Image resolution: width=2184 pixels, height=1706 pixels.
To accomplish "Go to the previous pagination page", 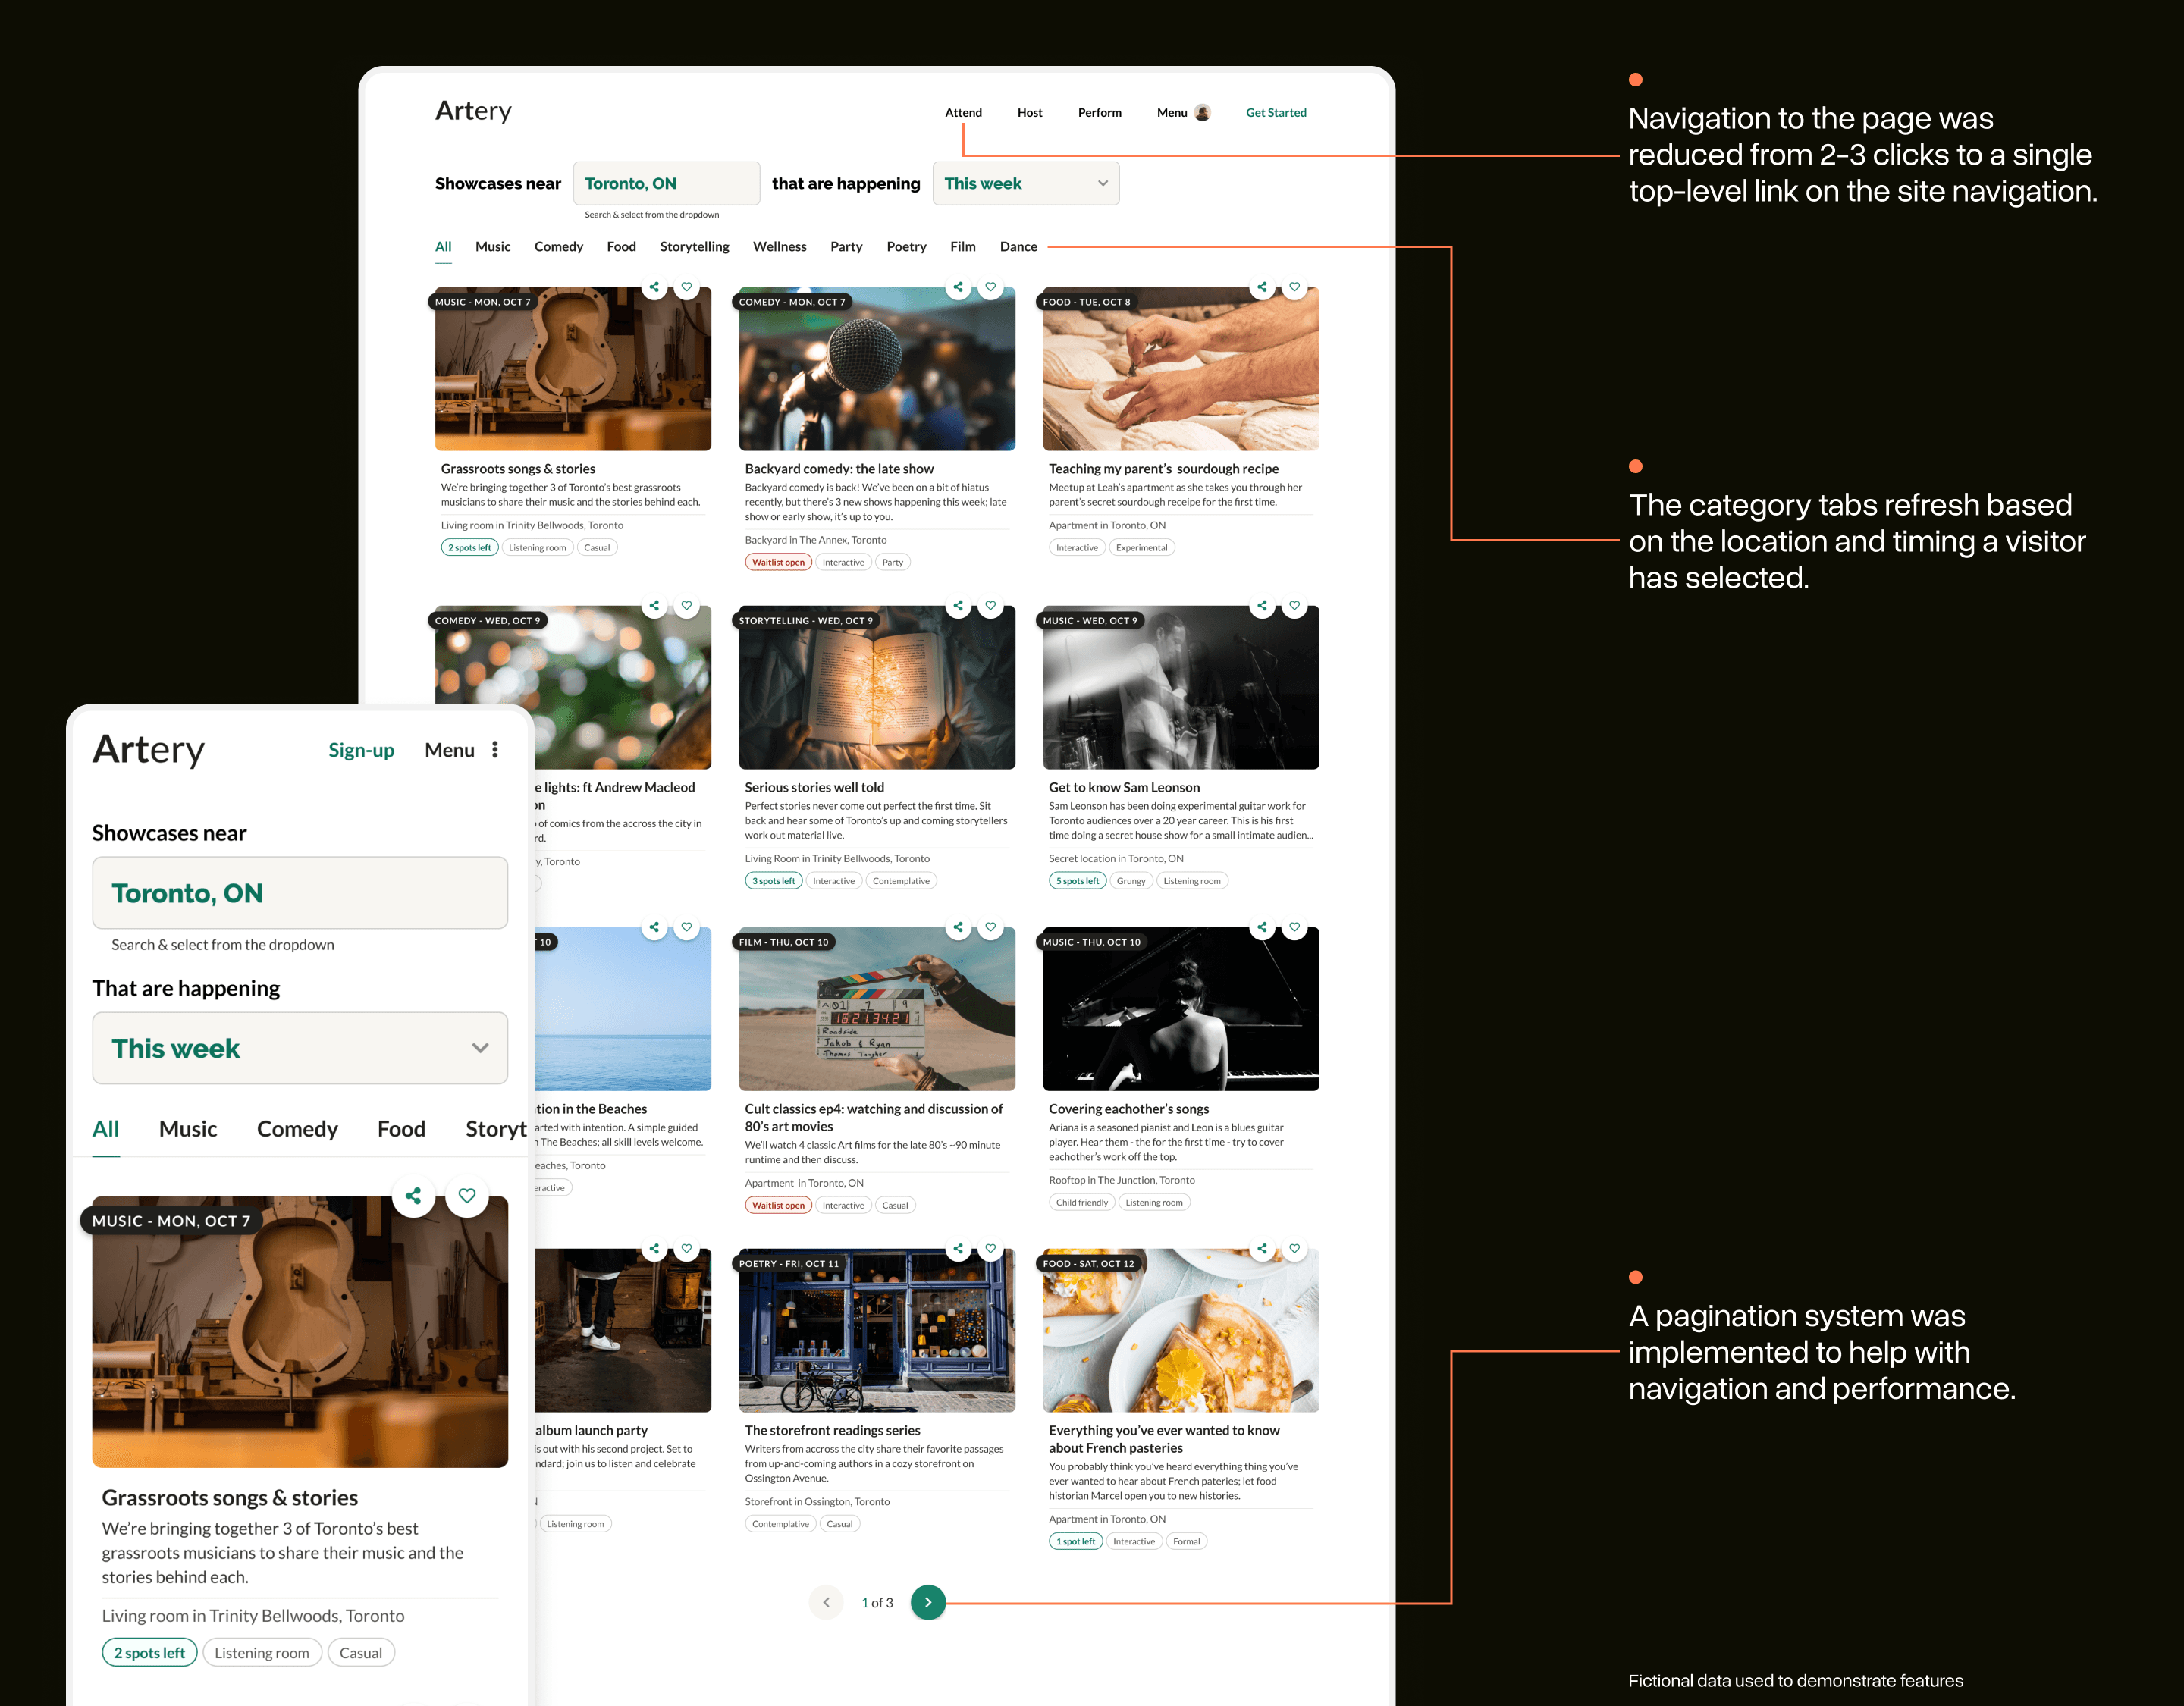I will coord(826,1601).
